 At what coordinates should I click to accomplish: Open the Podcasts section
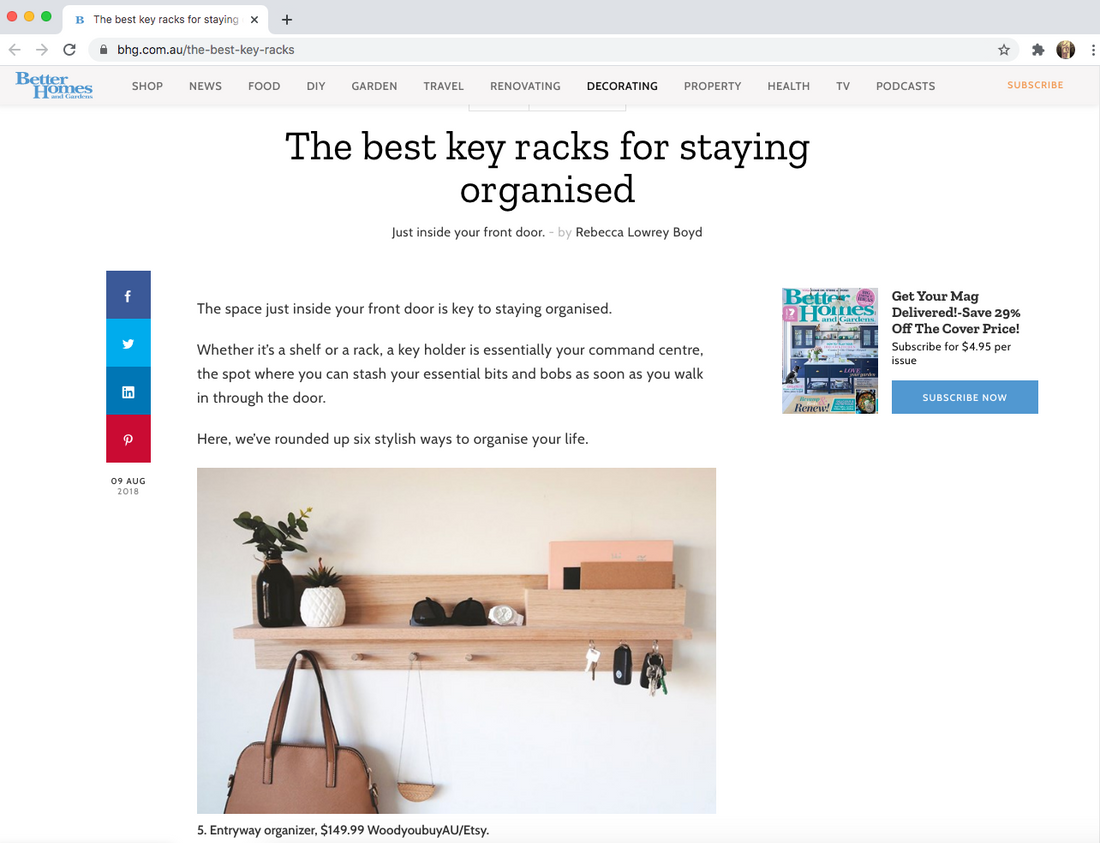pyautogui.click(x=905, y=86)
